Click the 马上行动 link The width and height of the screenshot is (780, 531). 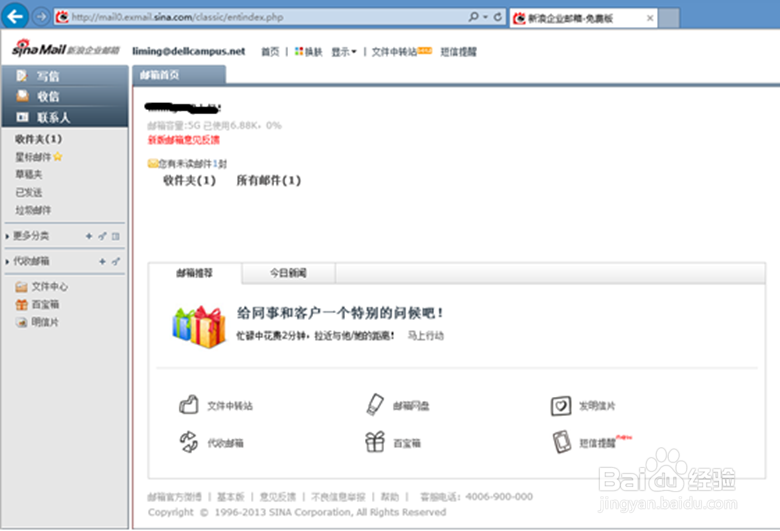[x=426, y=336]
